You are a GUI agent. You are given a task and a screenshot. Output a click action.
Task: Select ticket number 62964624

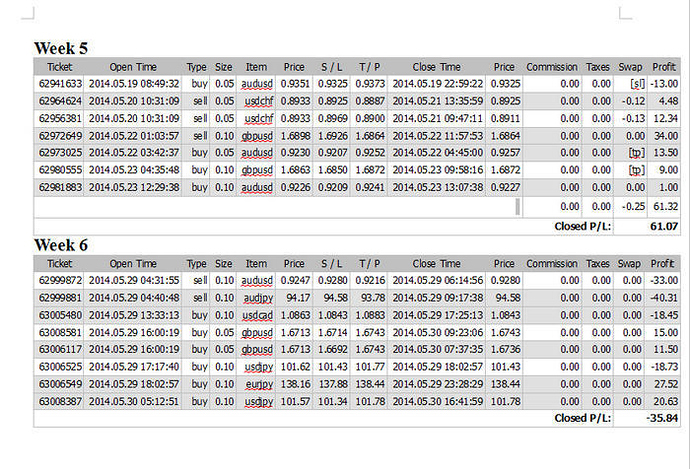60,101
